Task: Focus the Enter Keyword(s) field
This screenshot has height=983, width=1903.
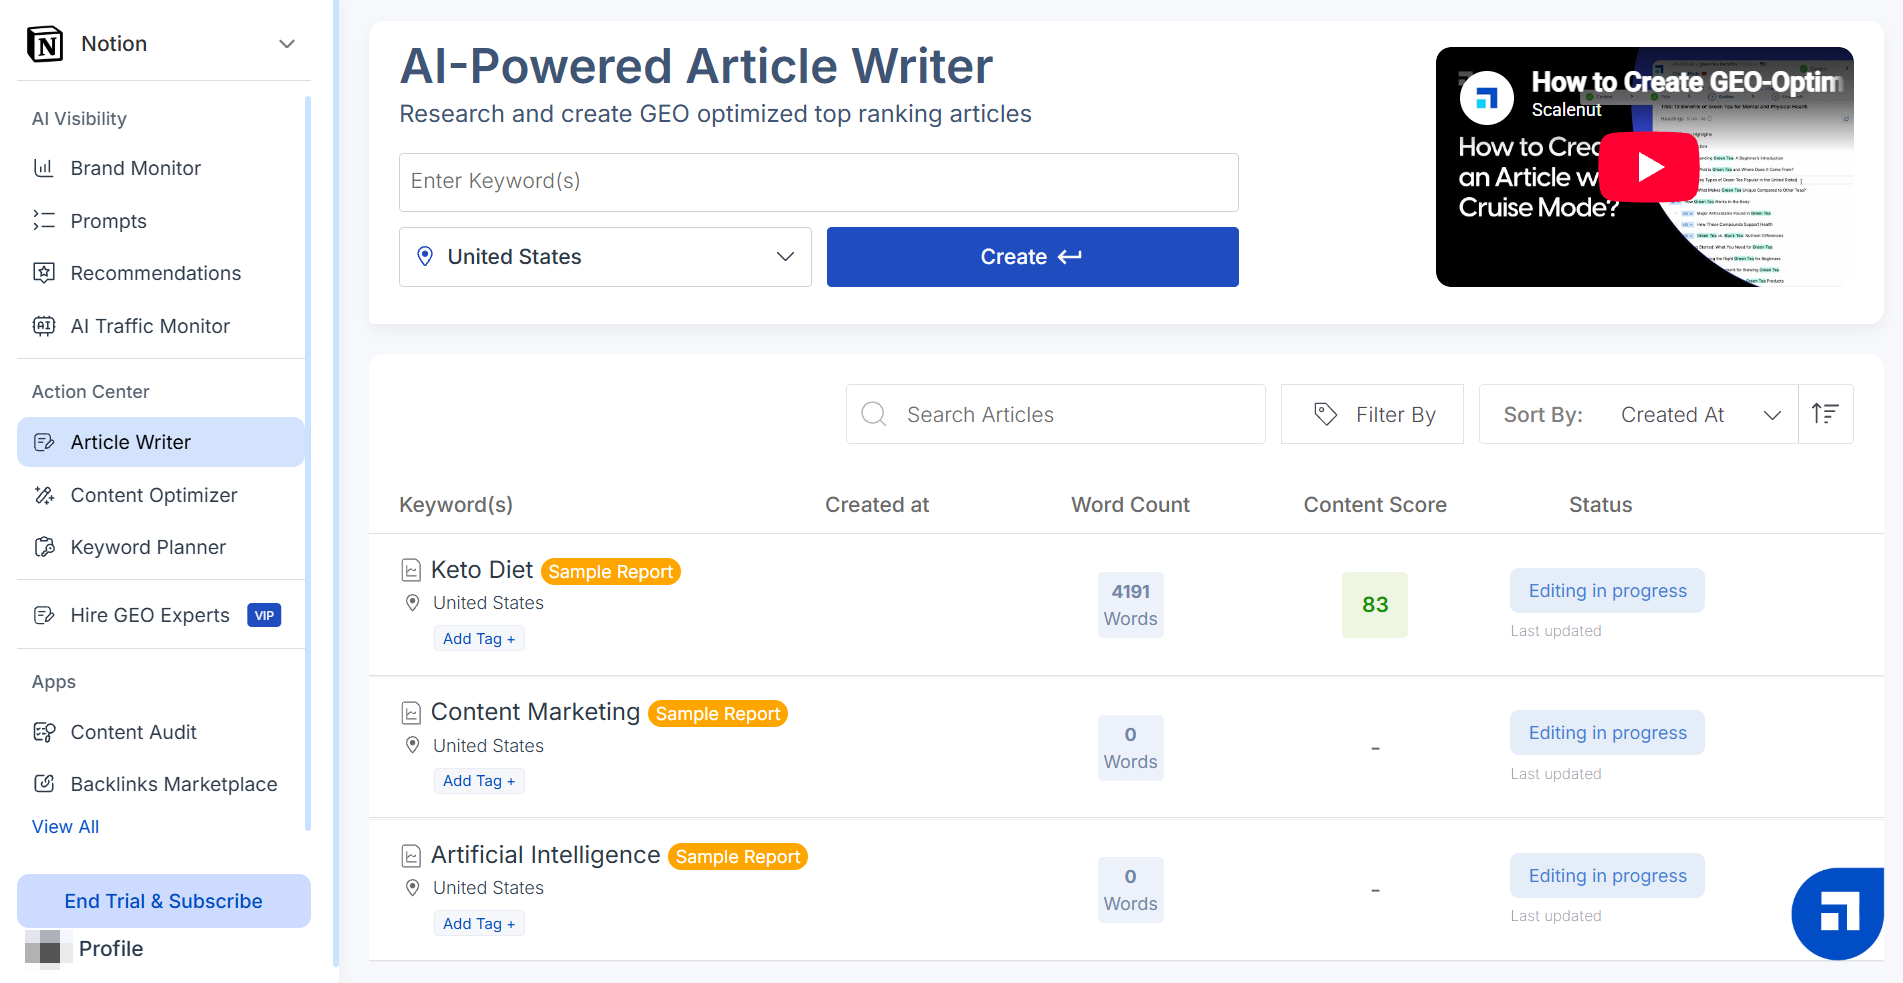Action: [x=819, y=182]
